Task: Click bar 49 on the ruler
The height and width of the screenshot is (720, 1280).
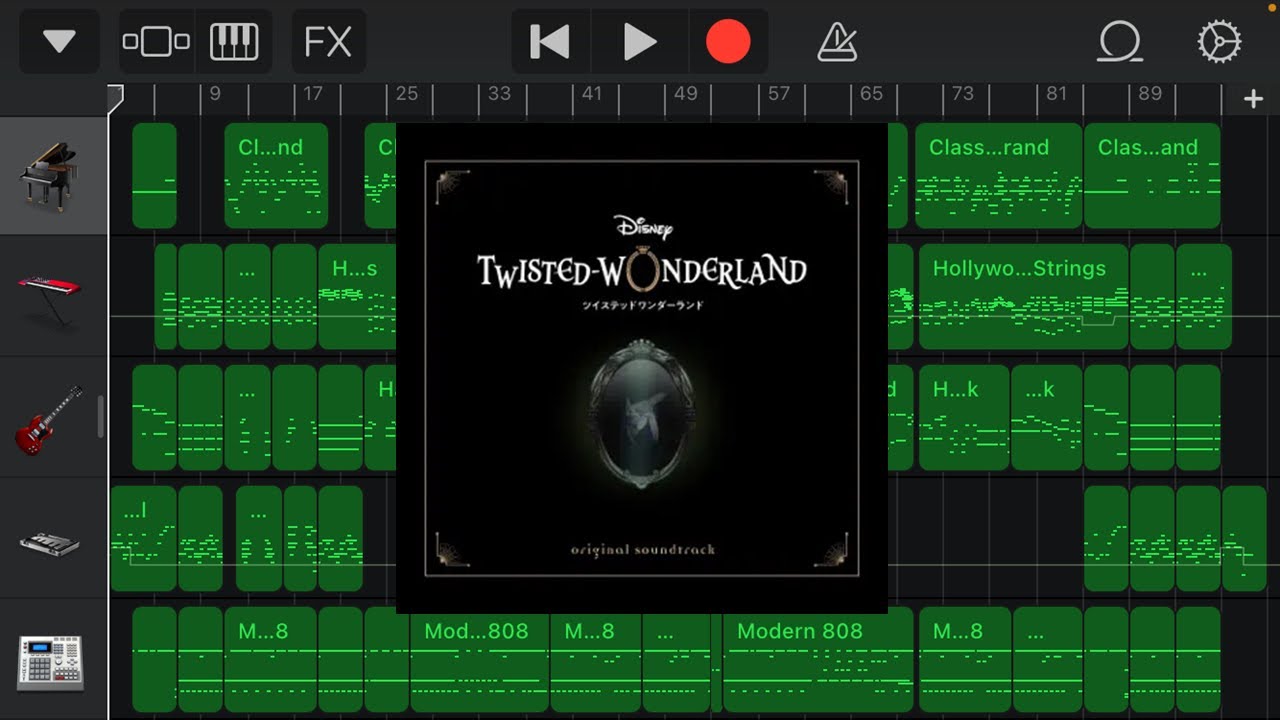Action: (x=685, y=94)
